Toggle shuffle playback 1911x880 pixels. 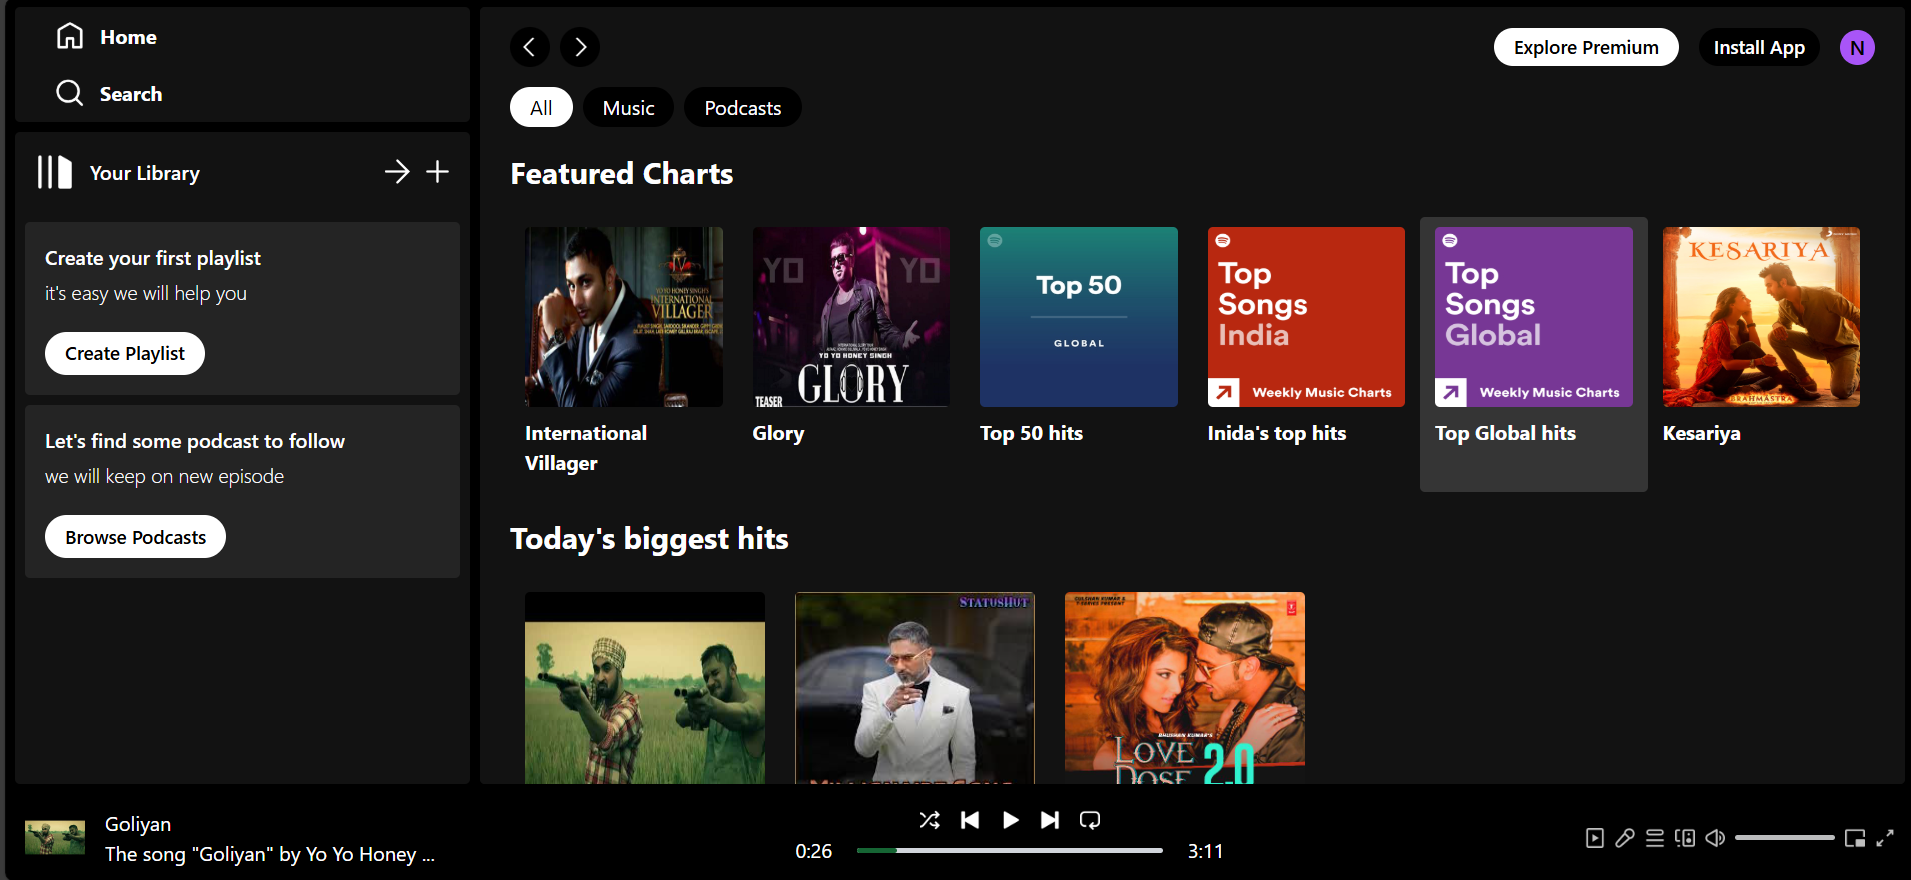tap(929, 820)
